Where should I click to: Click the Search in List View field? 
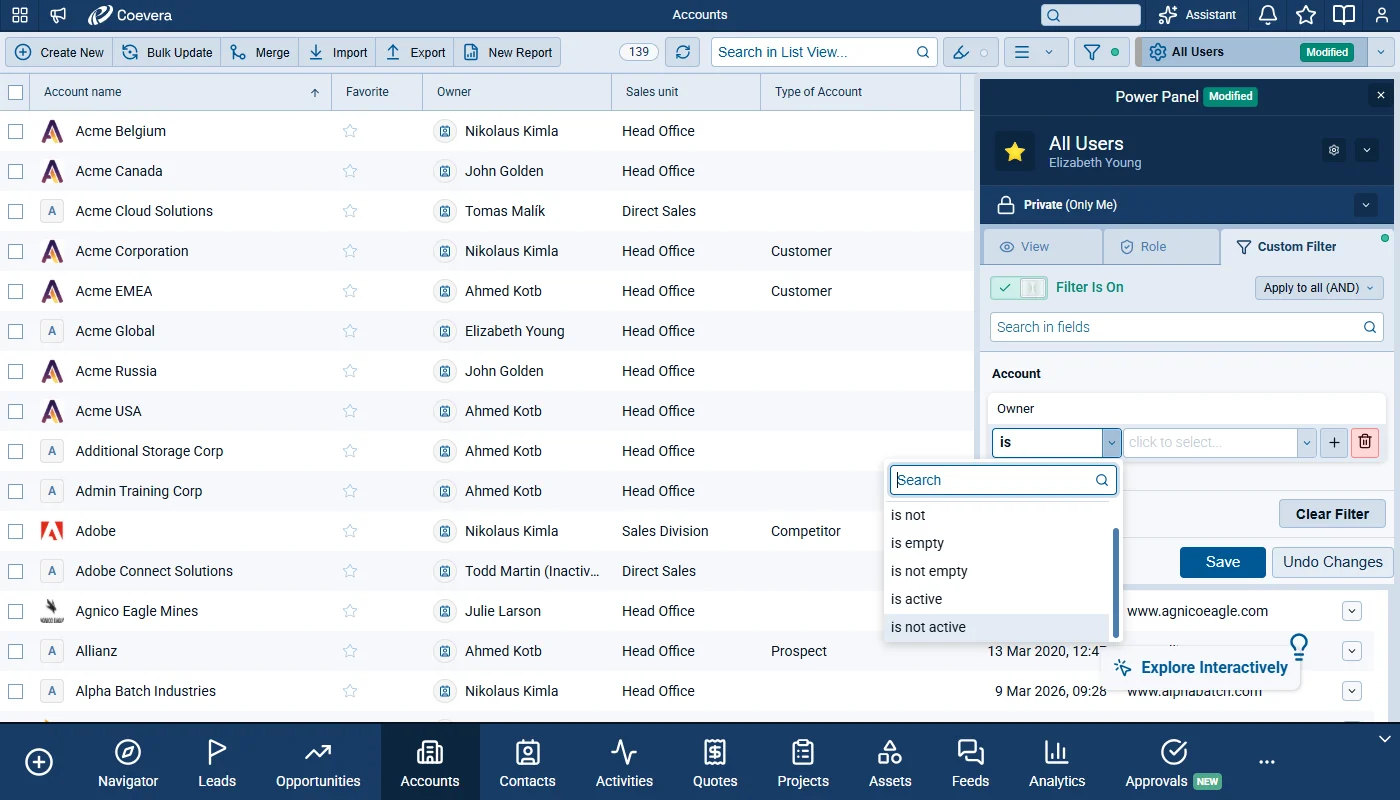pos(824,52)
